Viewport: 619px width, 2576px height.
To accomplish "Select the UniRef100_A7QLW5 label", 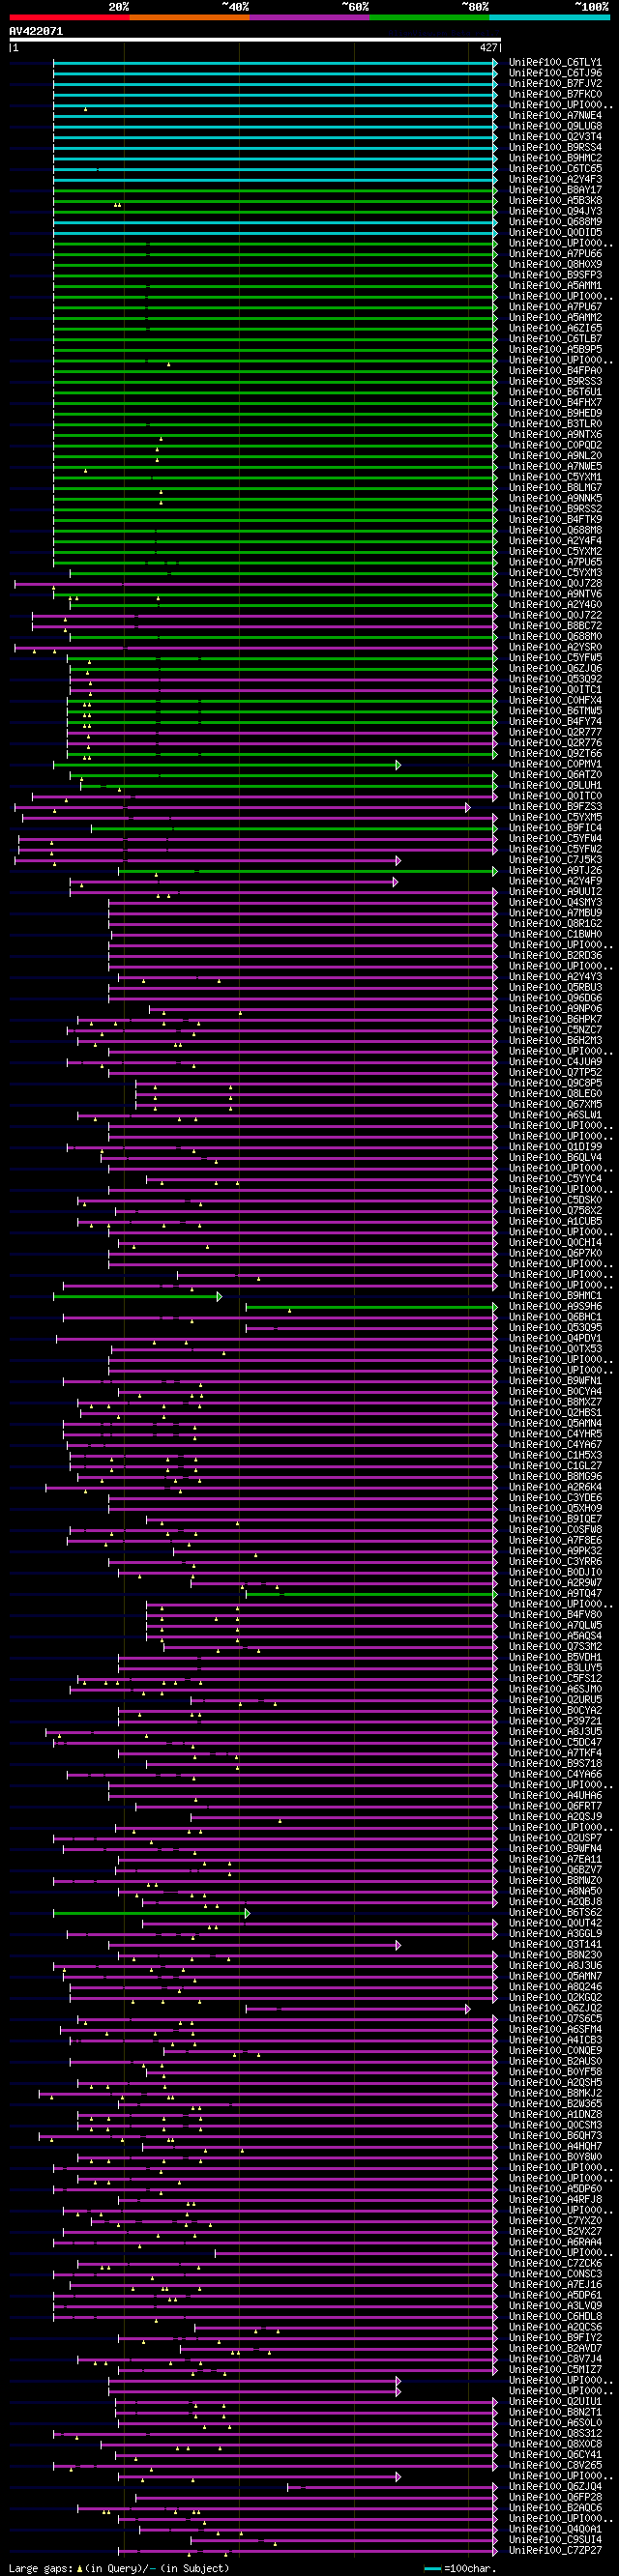I will coord(555,1626).
